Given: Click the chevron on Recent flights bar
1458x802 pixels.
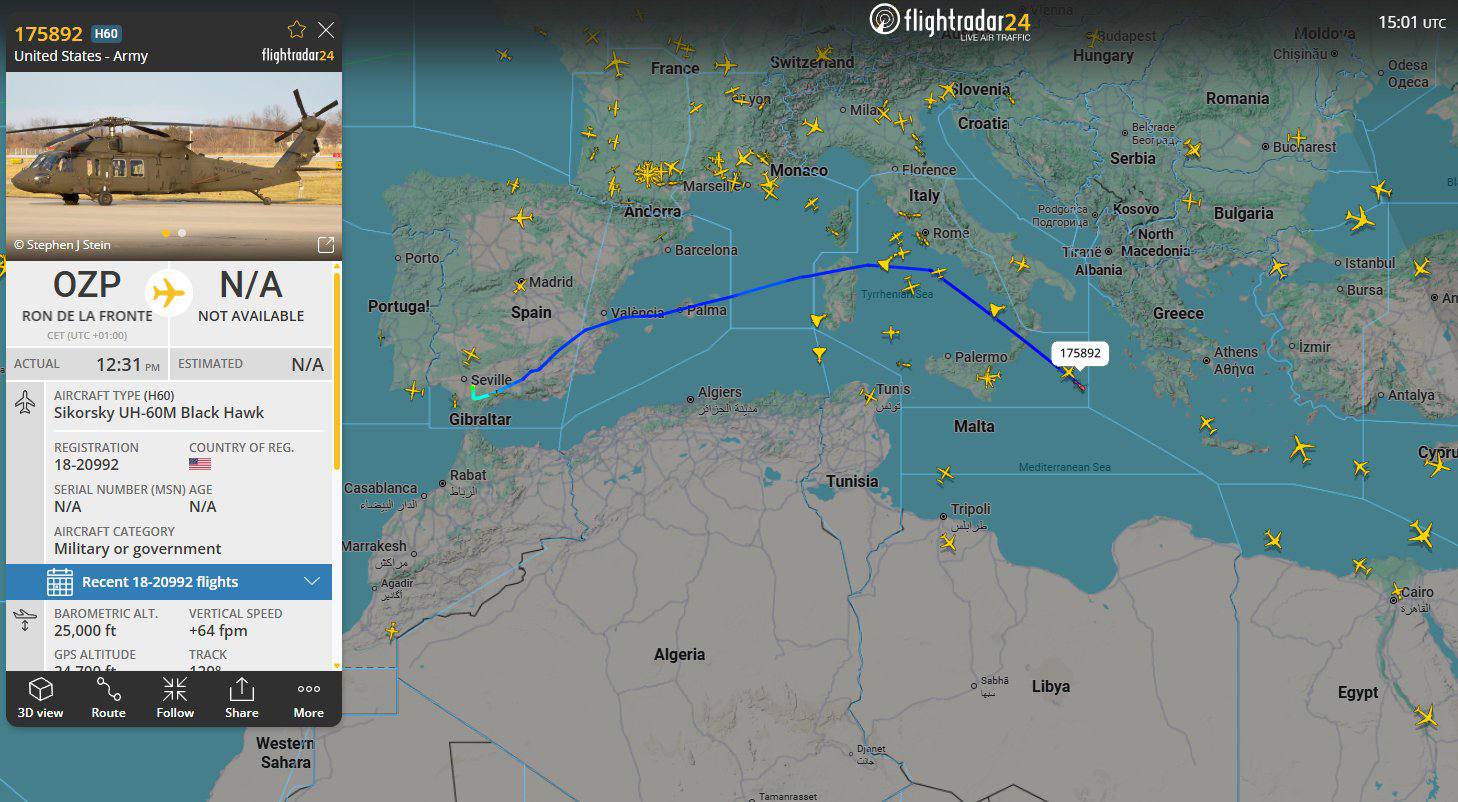Looking at the screenshot, I should (x=311, y=582).
